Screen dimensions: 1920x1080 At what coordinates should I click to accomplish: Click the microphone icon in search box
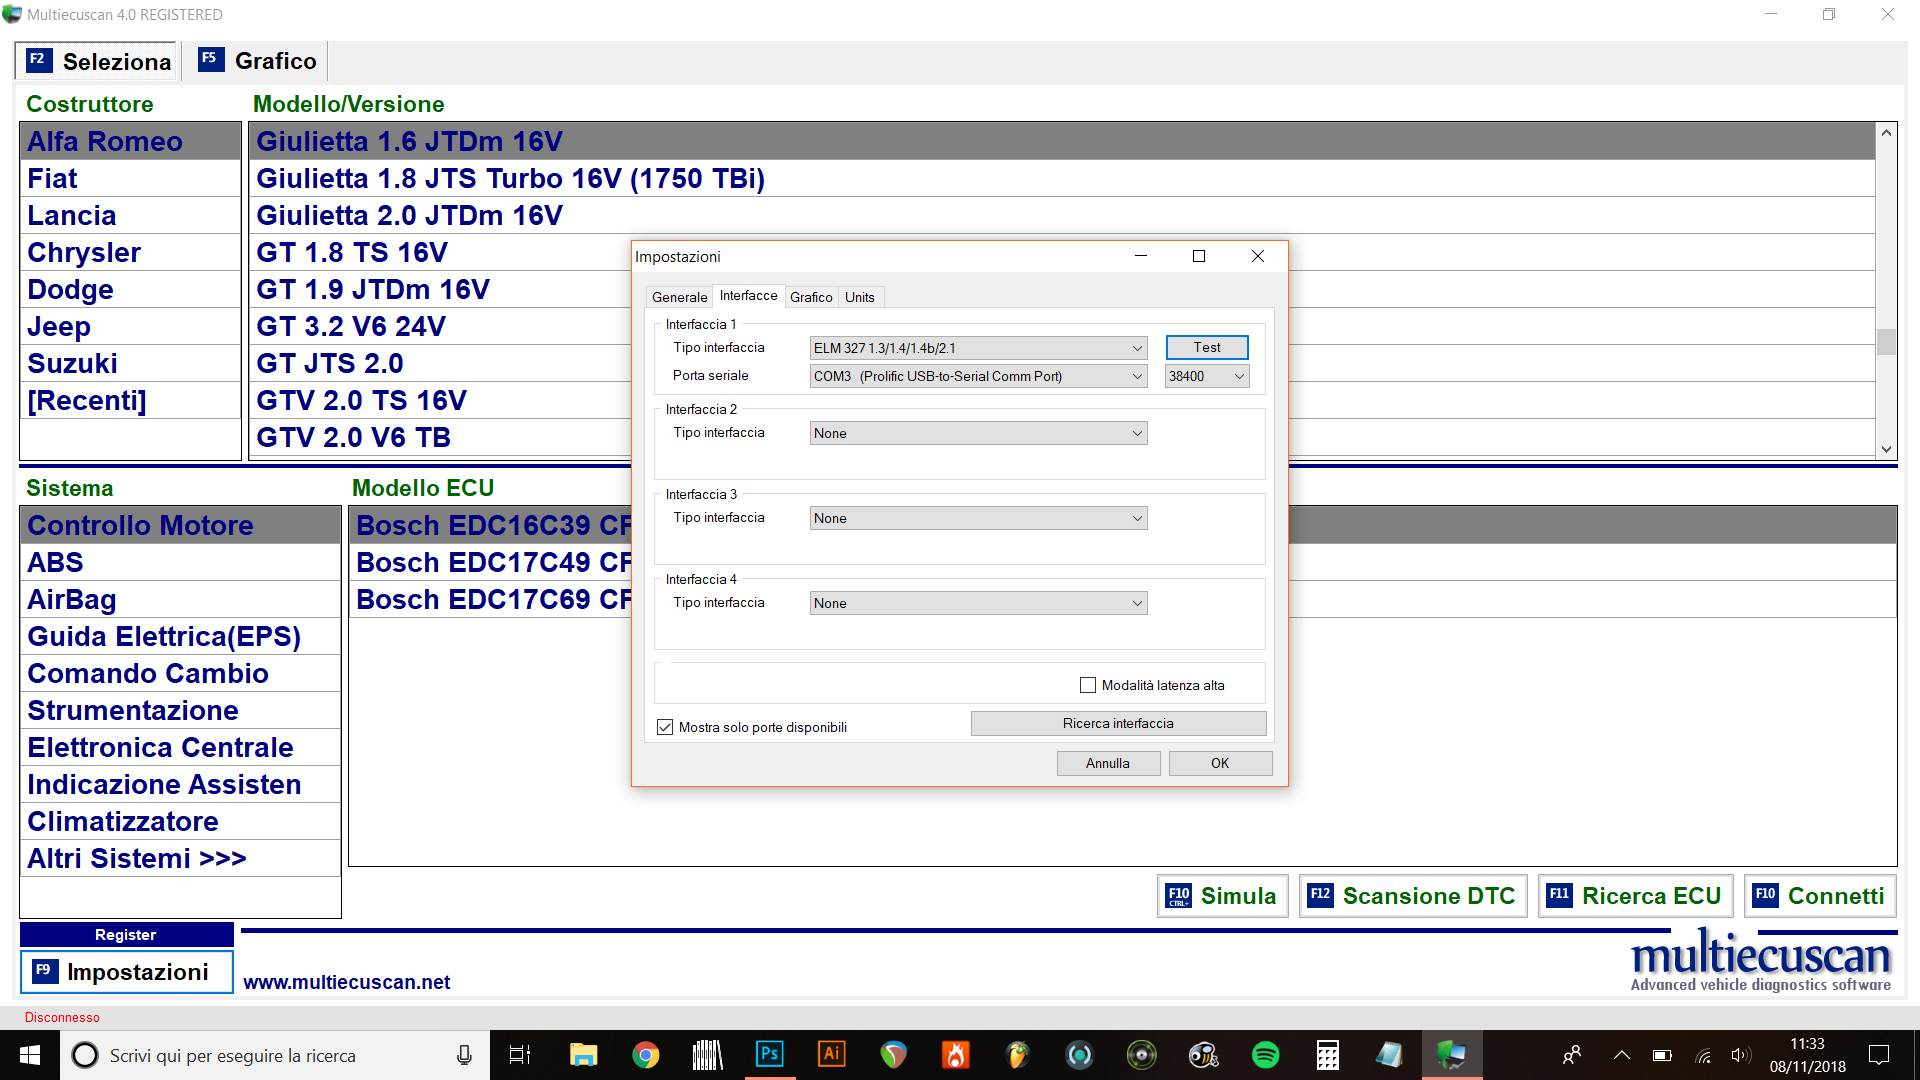click(464, 1055)
